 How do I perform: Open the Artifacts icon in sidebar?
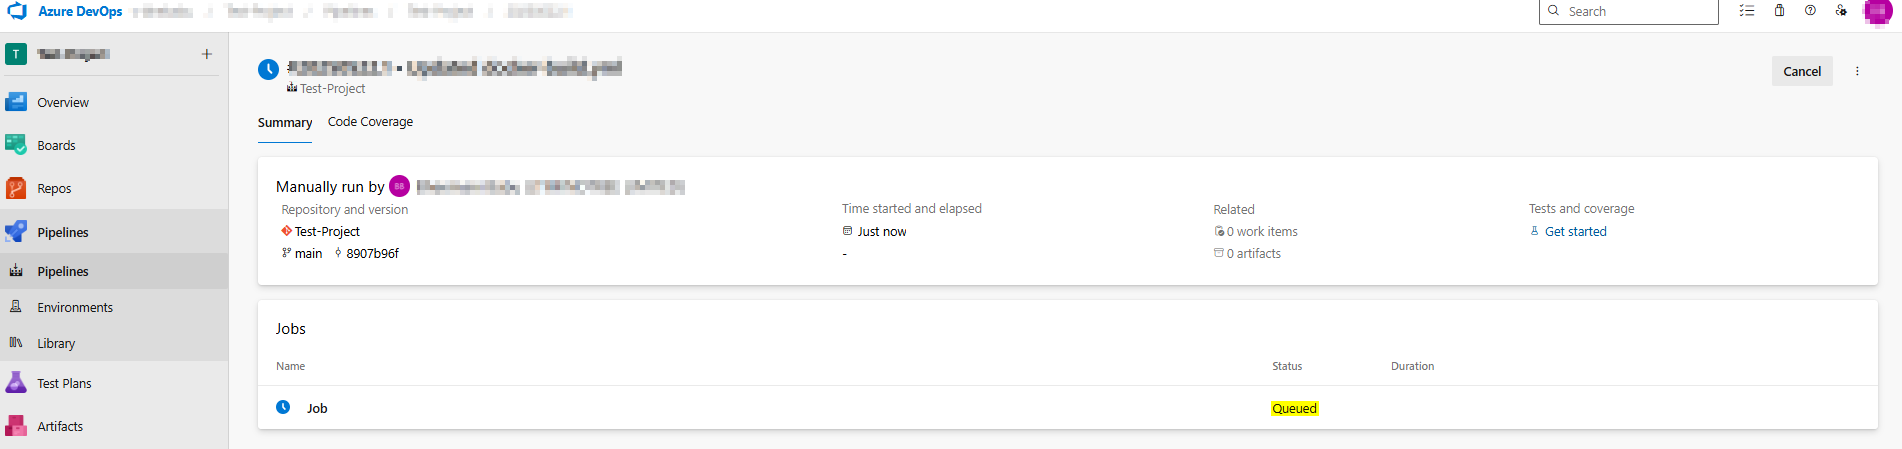pos(16,426)
